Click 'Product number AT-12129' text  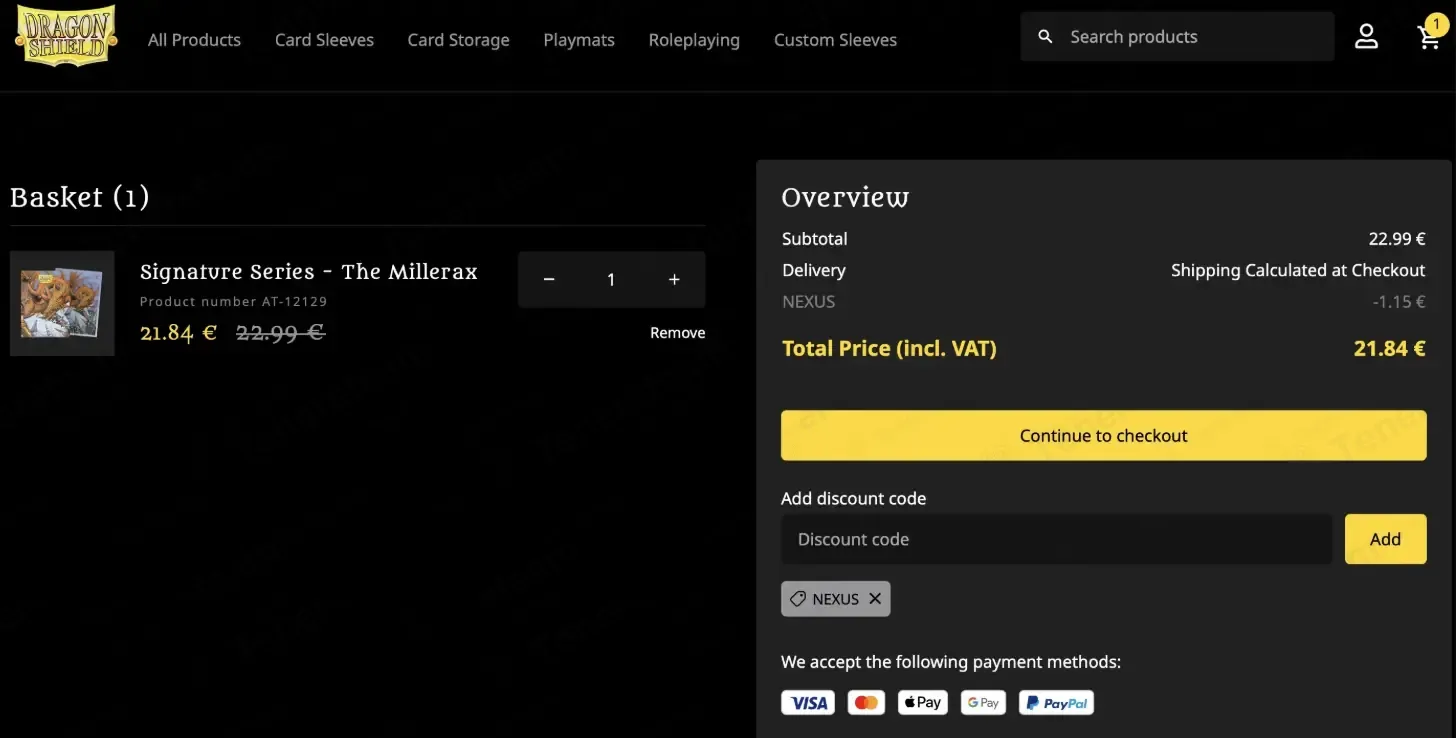pos(234,301)
